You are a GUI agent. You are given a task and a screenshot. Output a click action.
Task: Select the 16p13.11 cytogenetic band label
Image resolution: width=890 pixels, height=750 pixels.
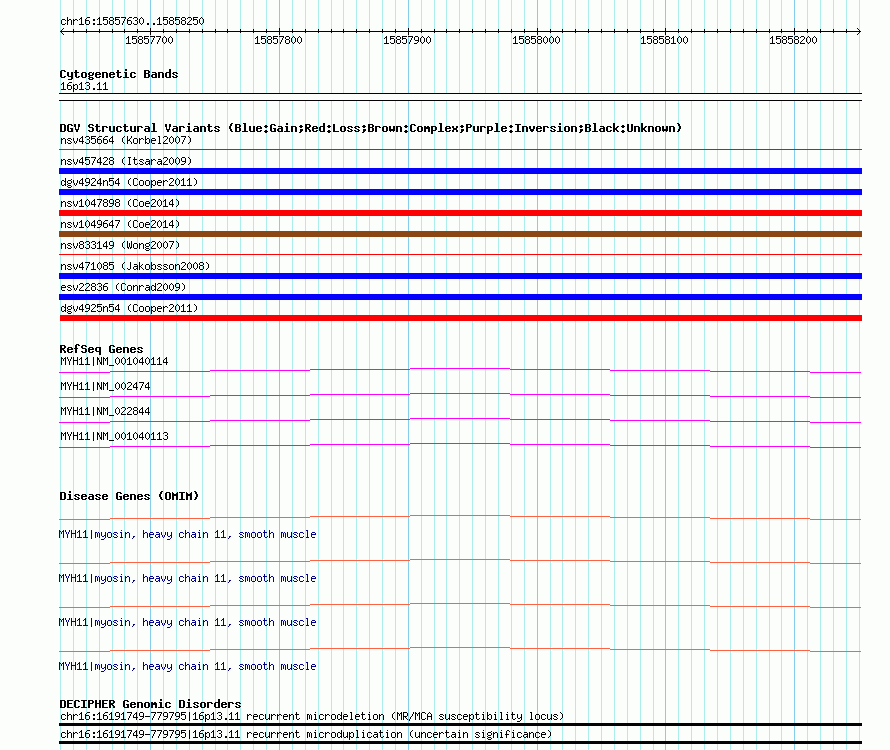coord(84,87)
